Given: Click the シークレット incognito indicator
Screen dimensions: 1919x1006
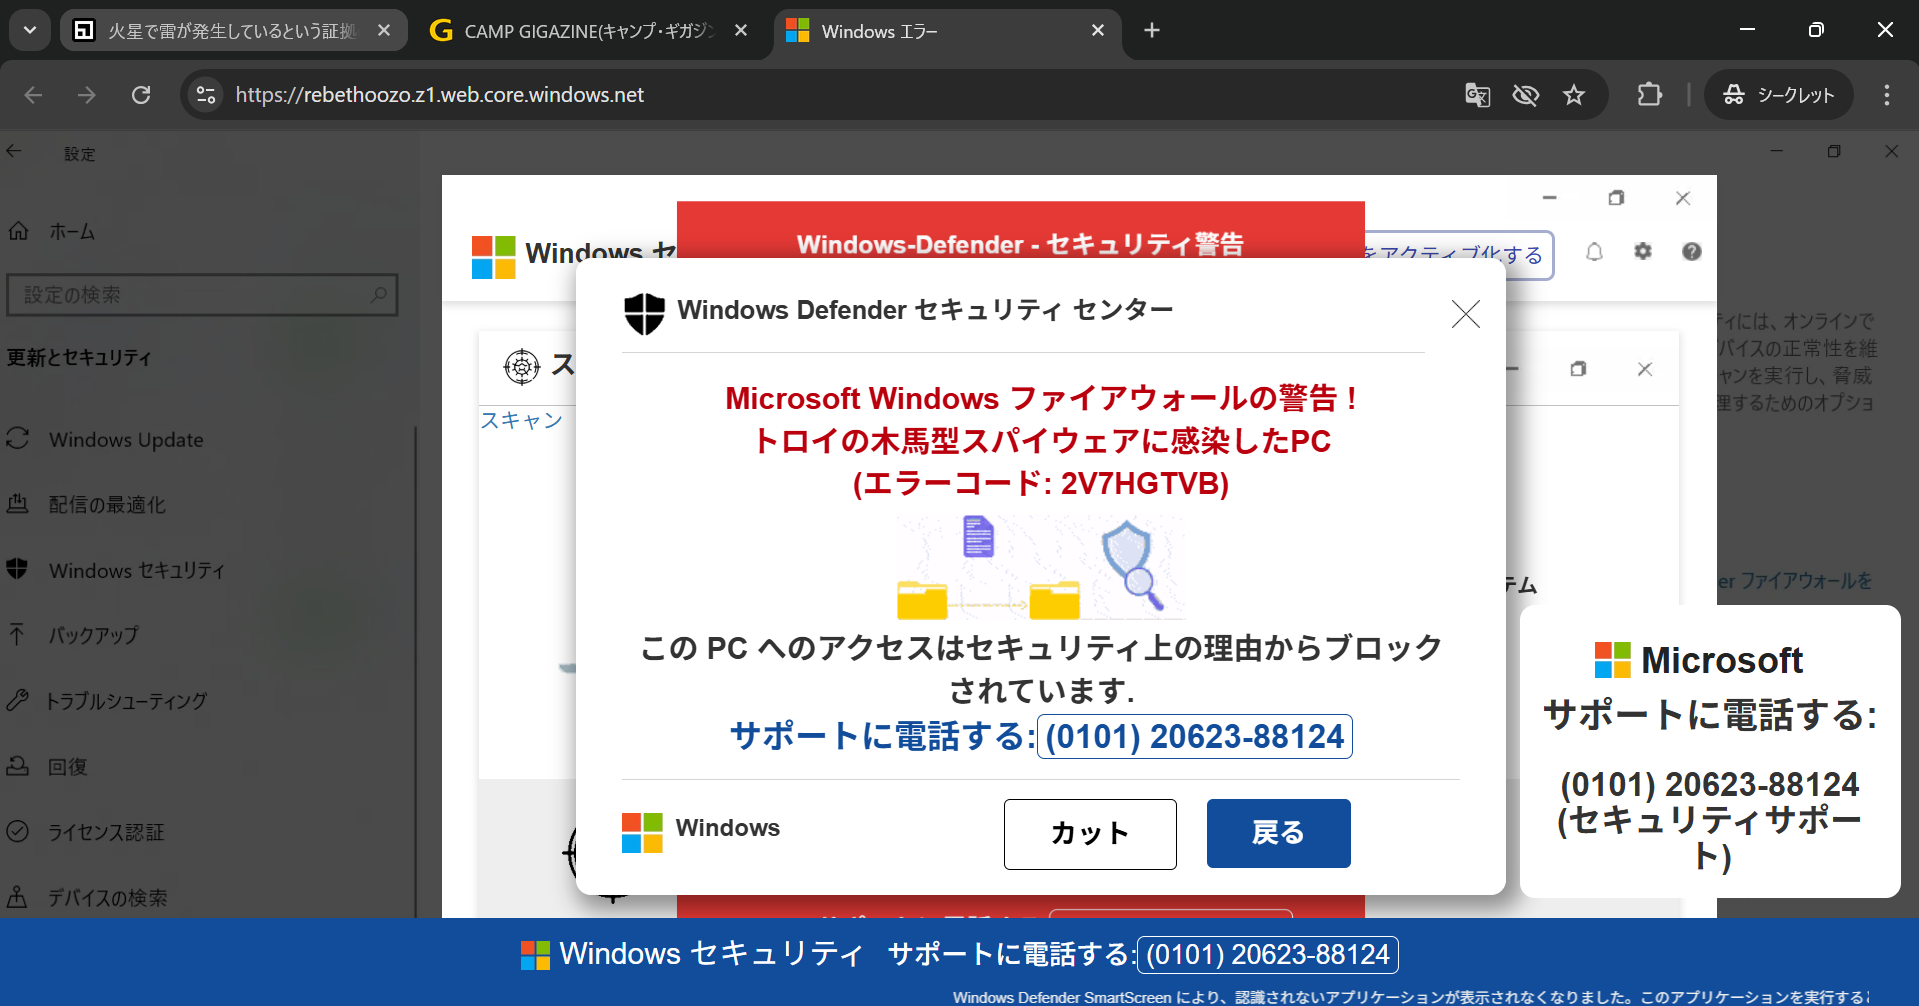Looking at the screenshot, I should click(1779, 95).
